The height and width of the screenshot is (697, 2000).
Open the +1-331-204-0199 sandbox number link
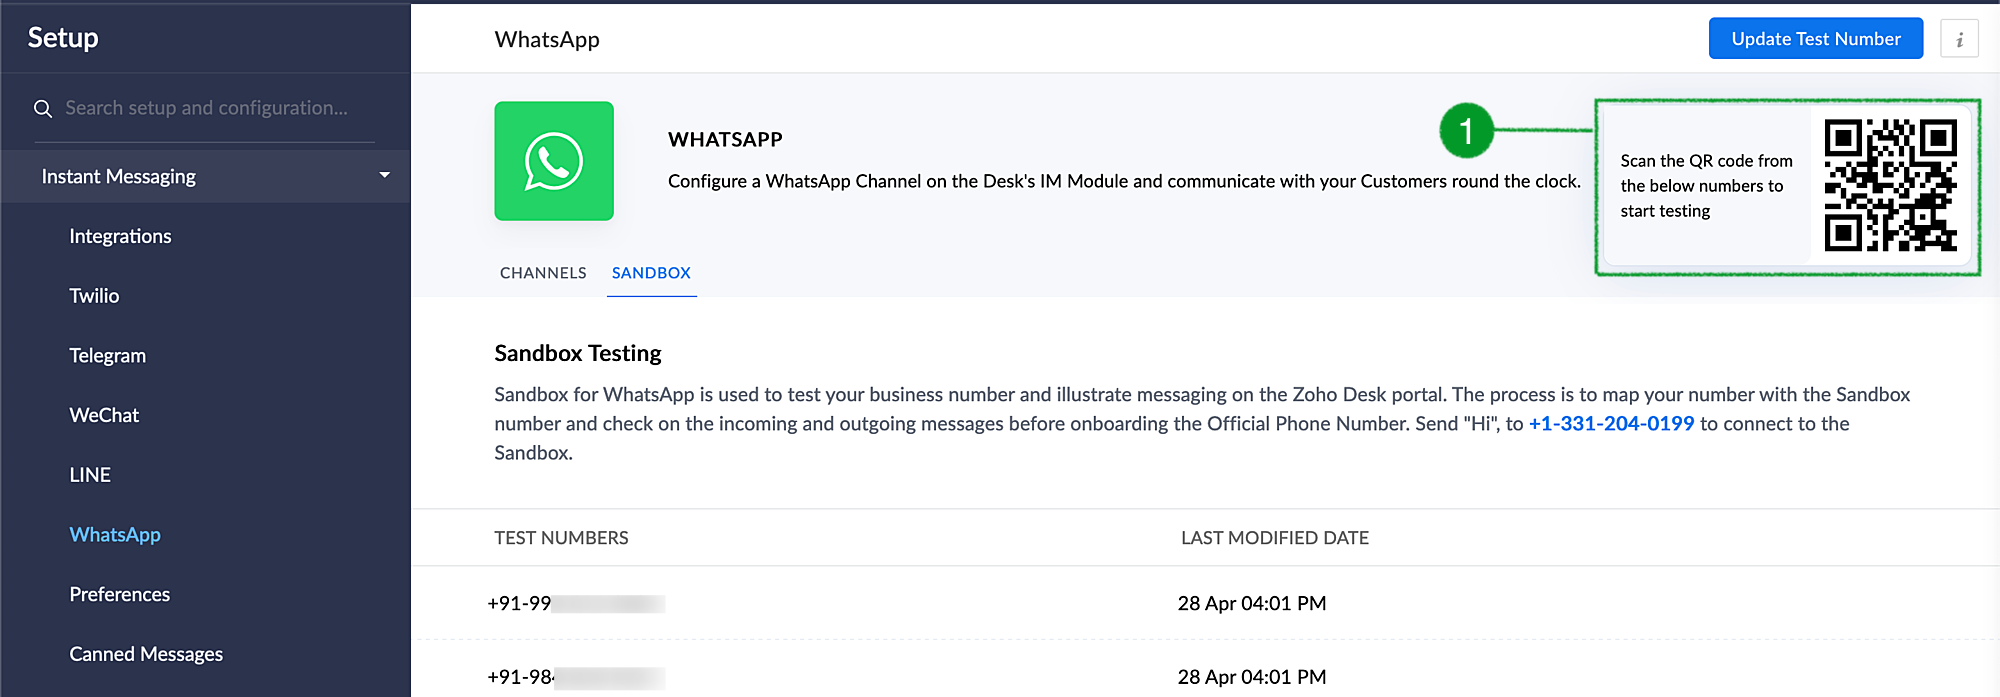tap(1611, 424)
